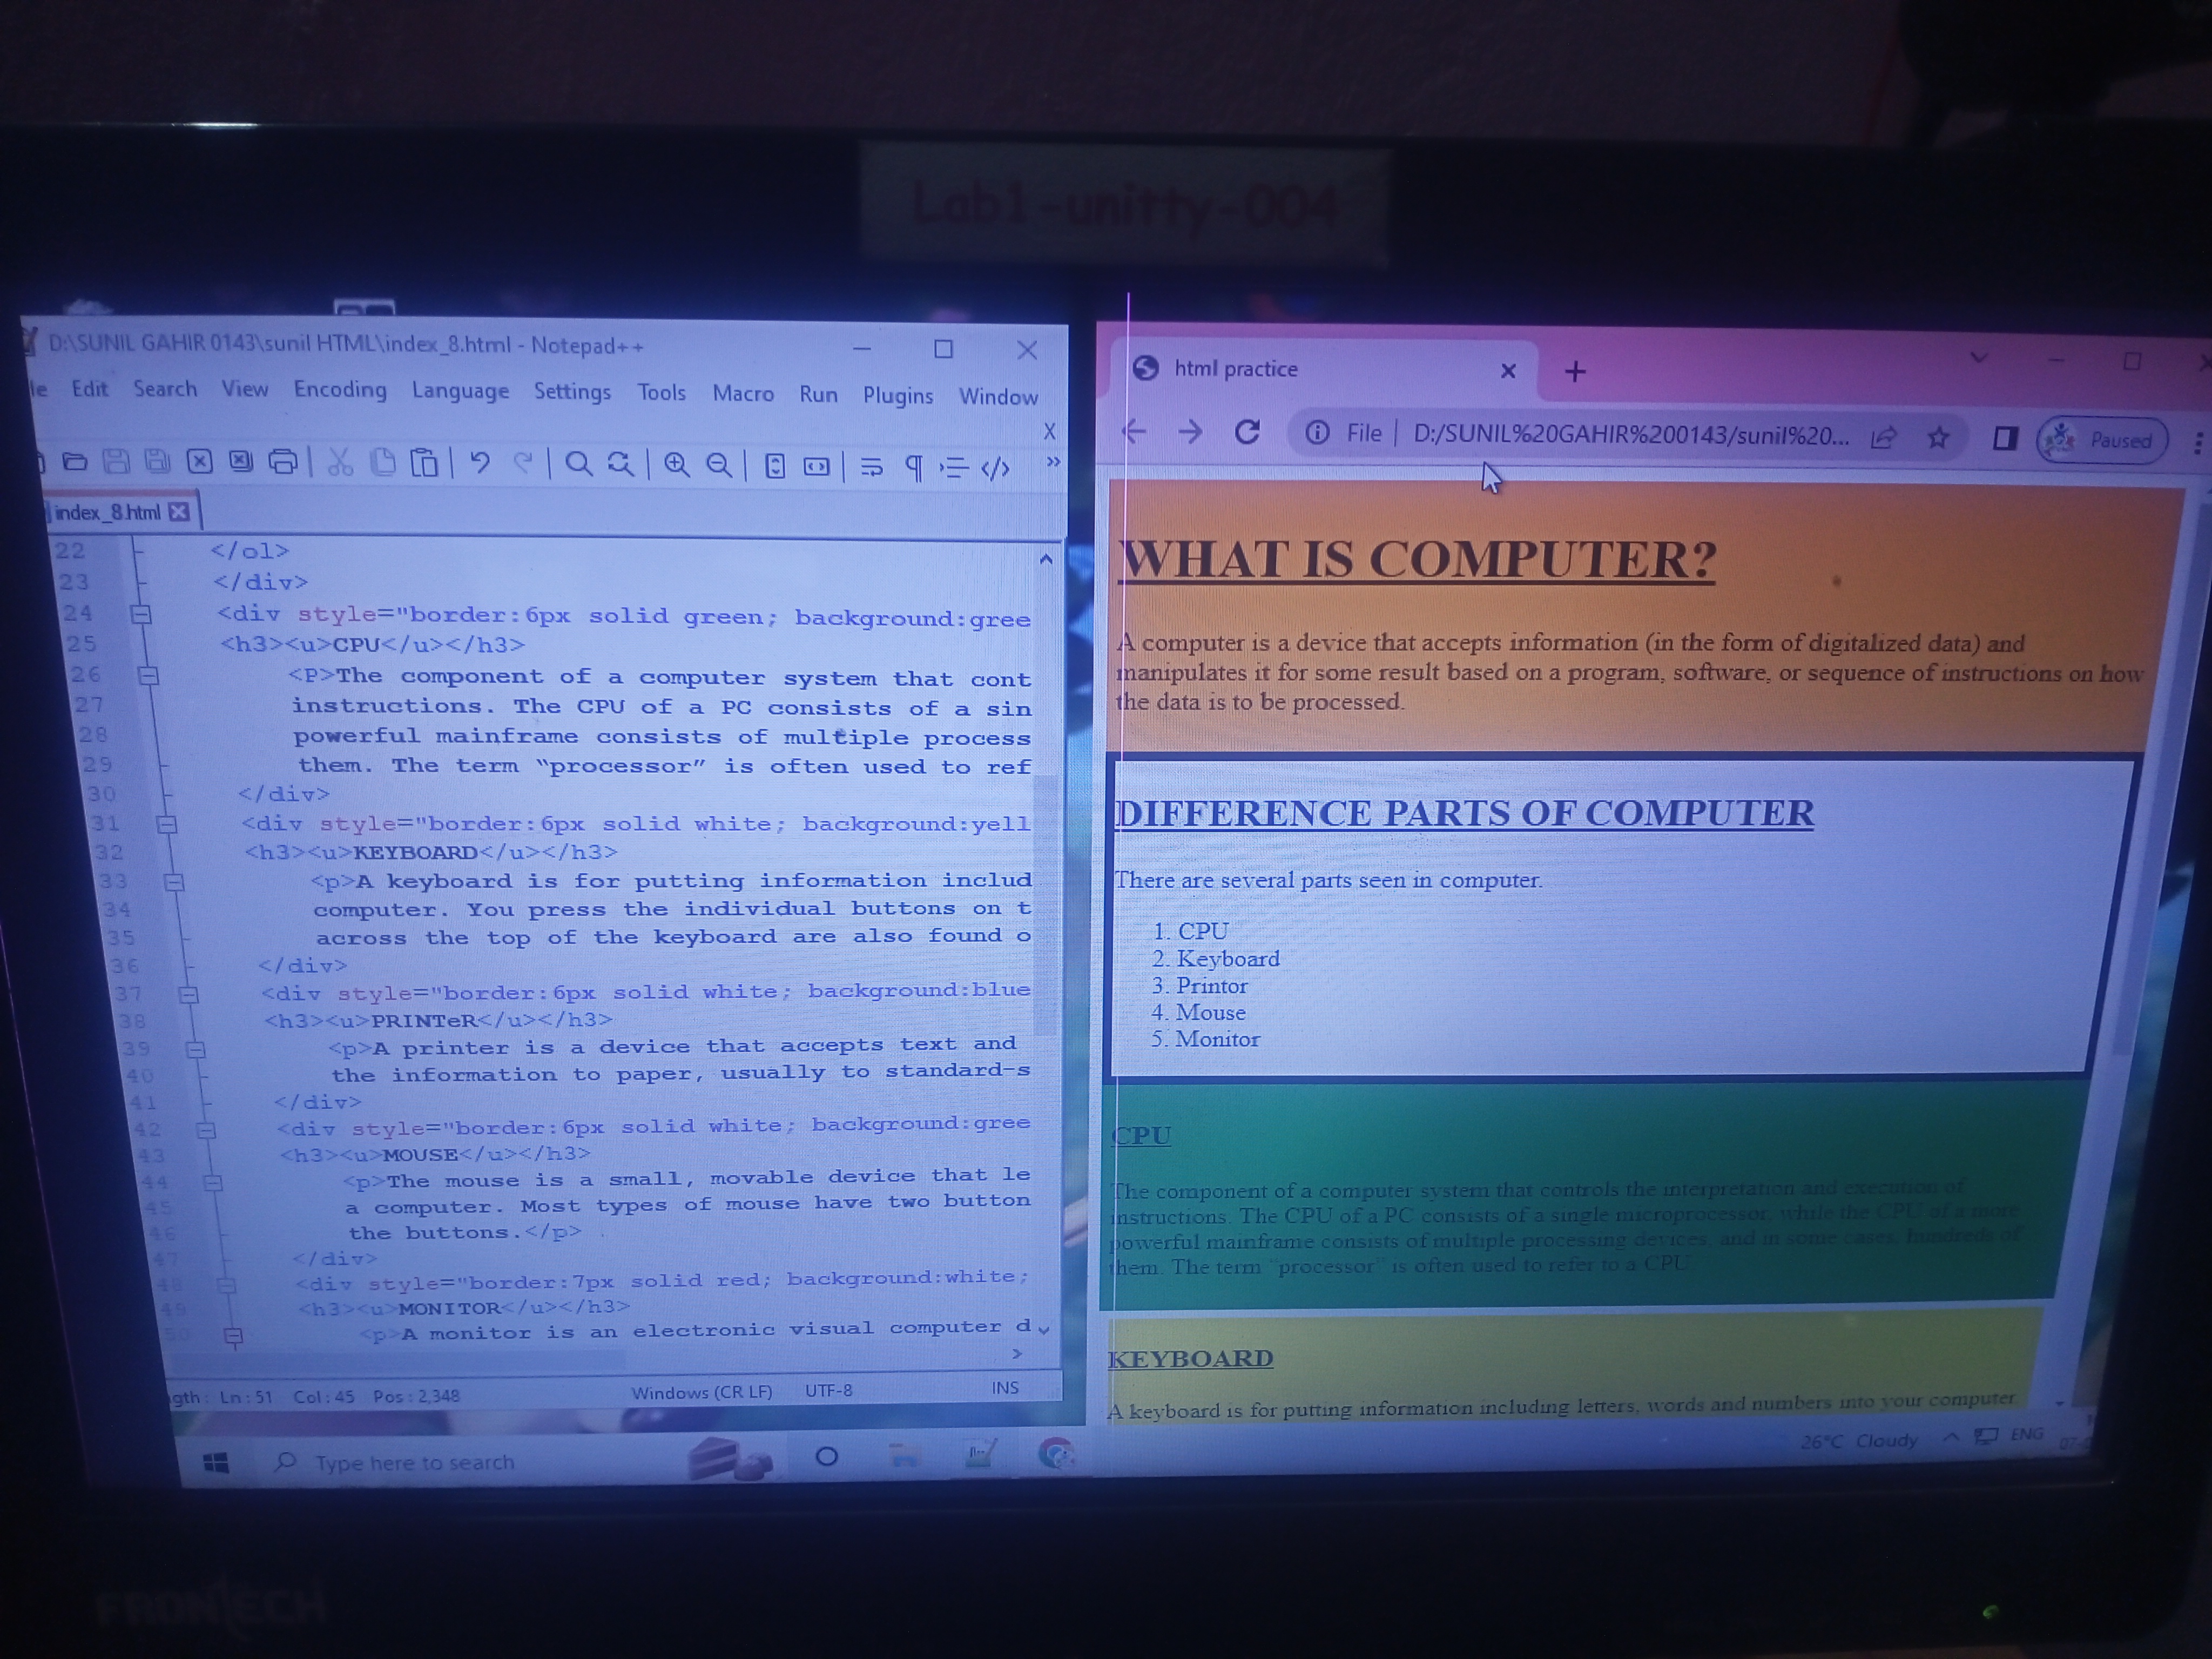Toggle the indent guide icon
2212x1659 pixels.
955,467
